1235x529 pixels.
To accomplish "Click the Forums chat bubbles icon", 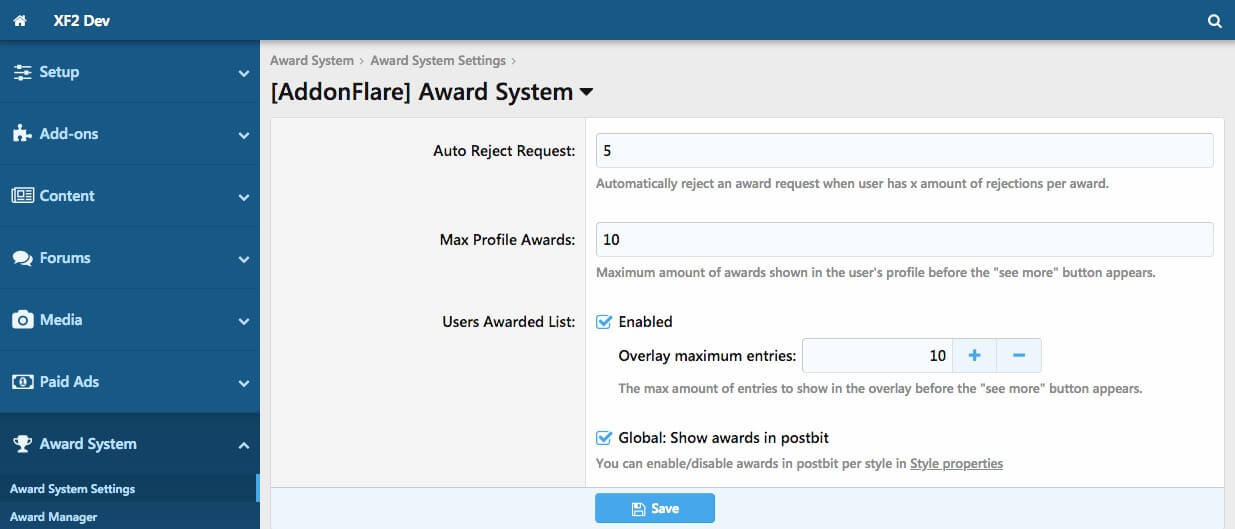I will click(x=22, y=258).
